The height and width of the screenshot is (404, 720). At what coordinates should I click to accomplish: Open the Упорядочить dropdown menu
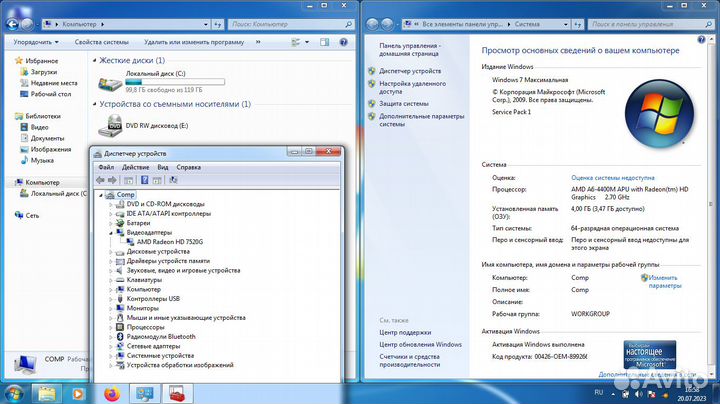pos(36,43)
